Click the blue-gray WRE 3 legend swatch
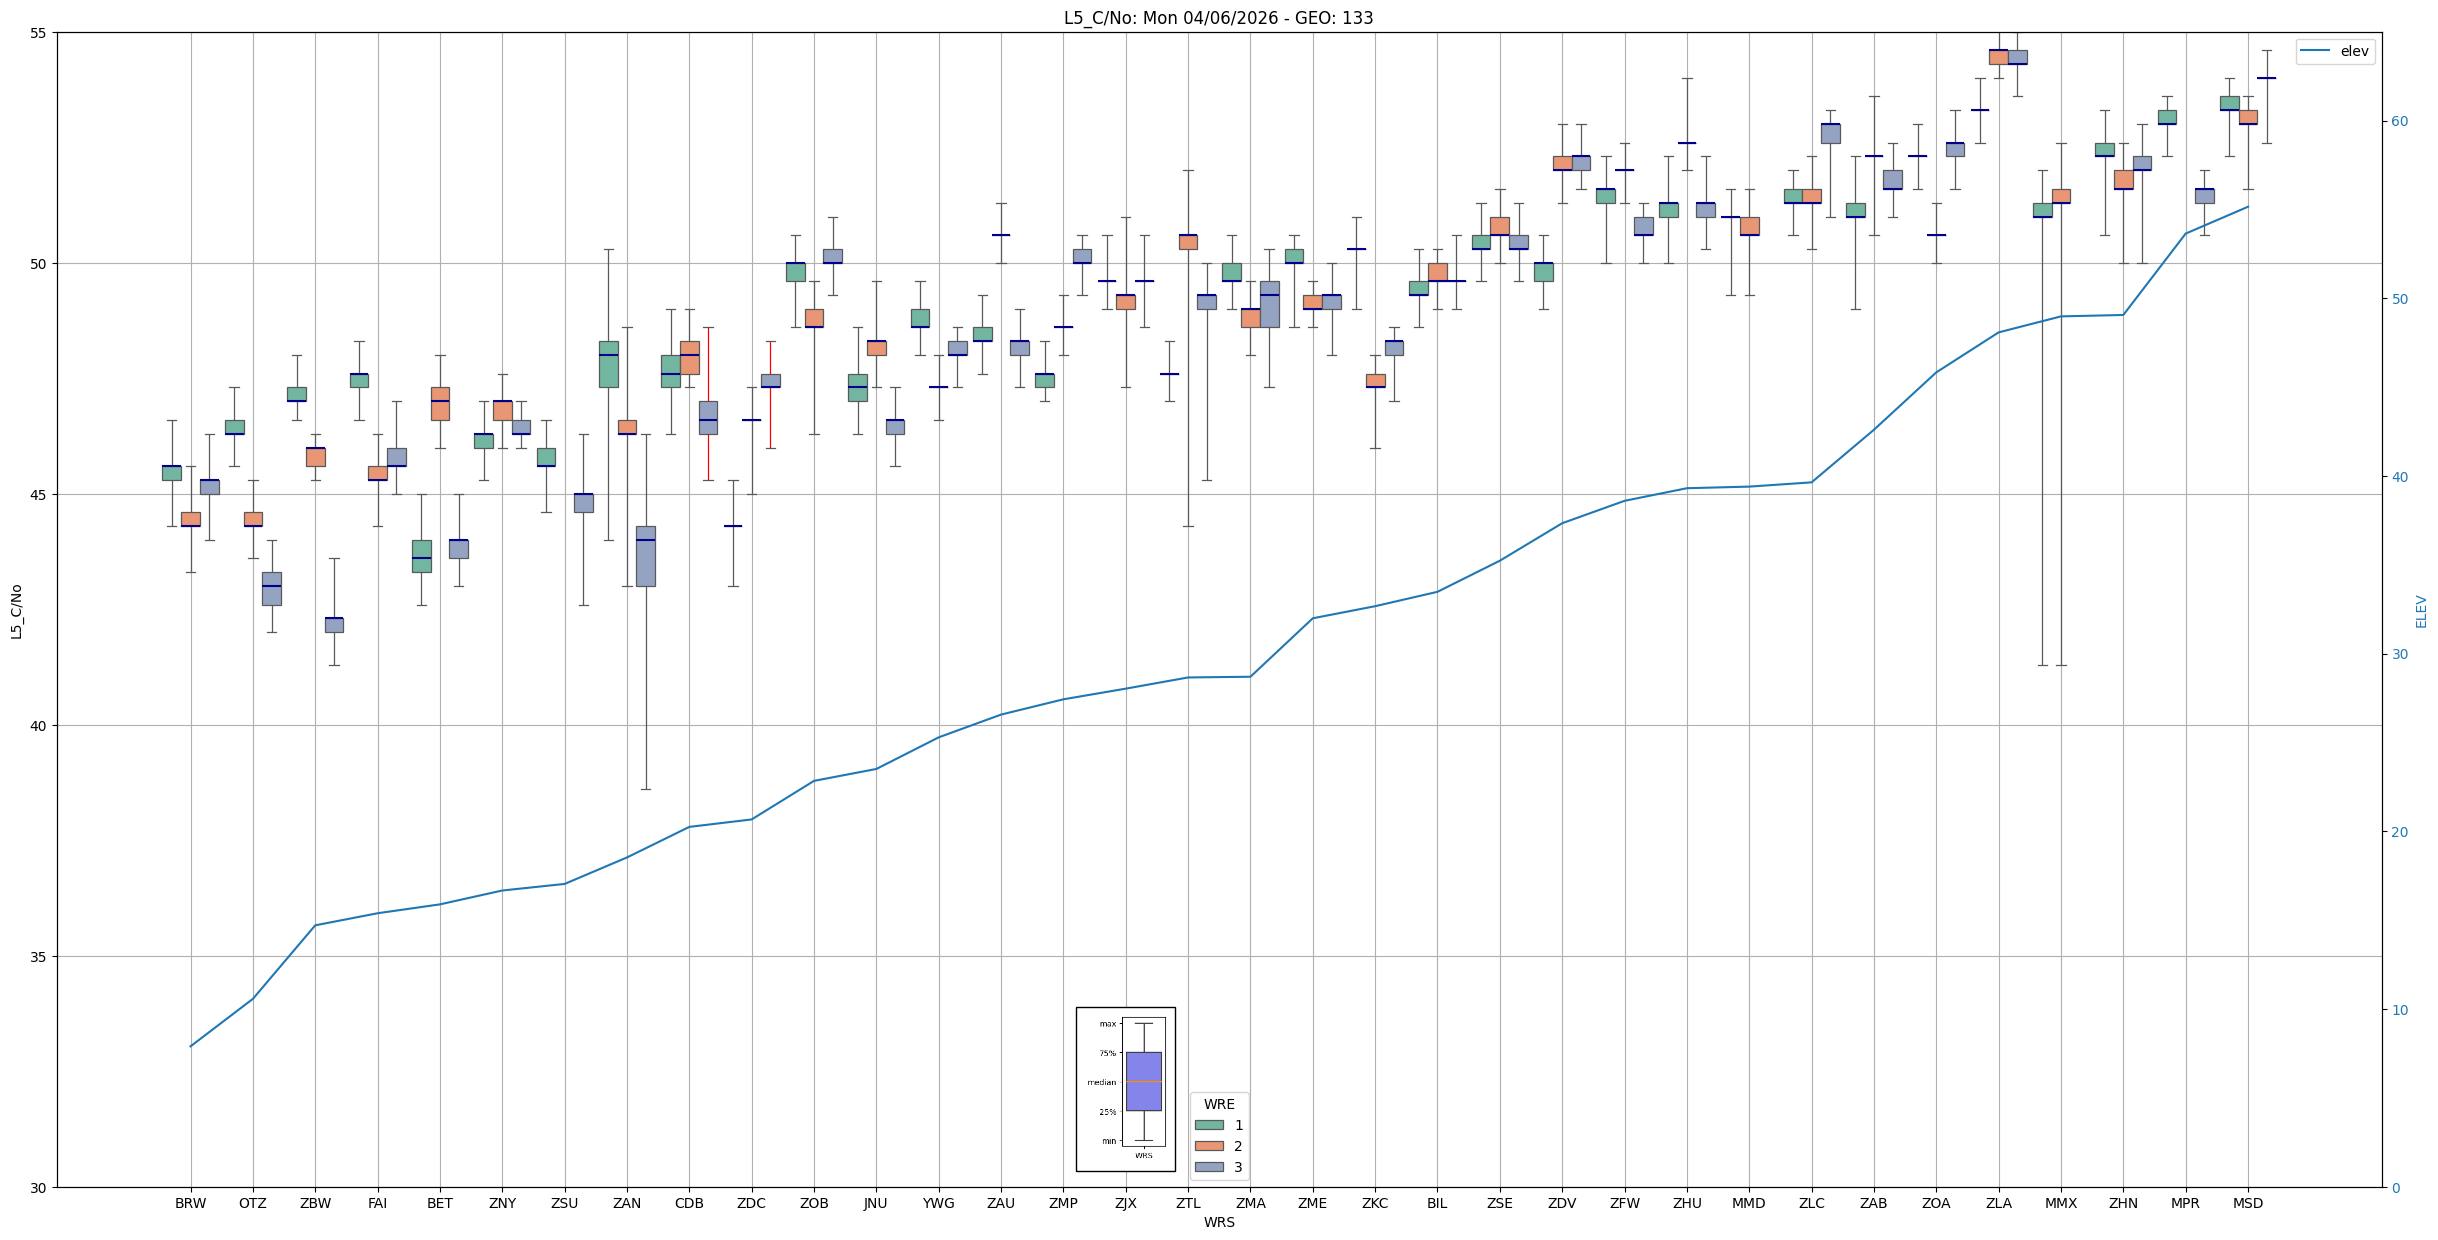The image size is (2438, 1240). coord(1208,1167)
